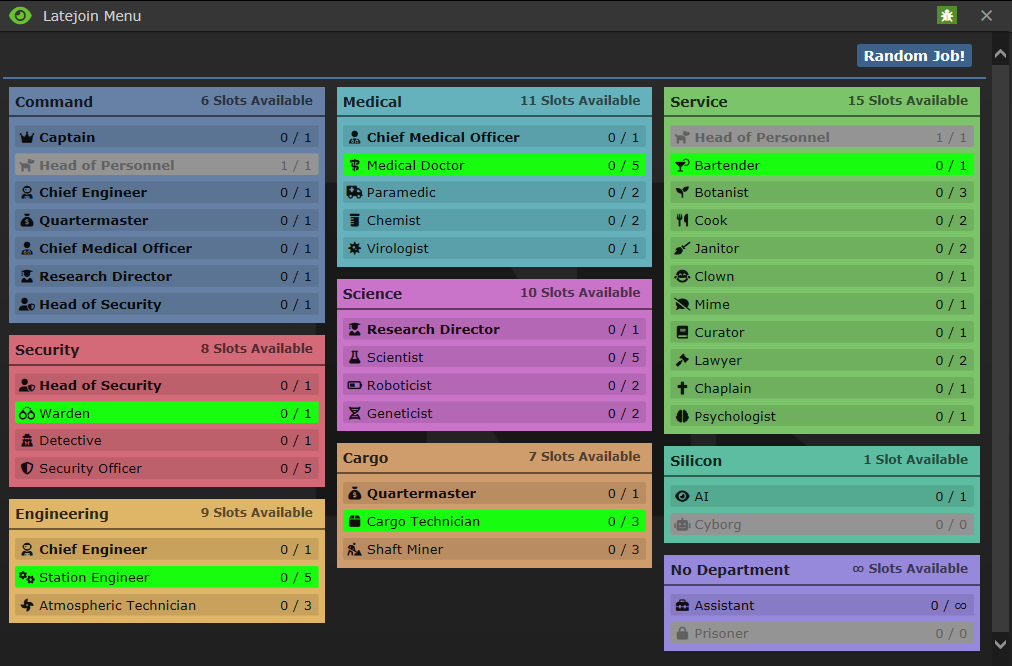The image size is (1012, 666).
Task: Click the Command department header
Action: tap(167, 101)
